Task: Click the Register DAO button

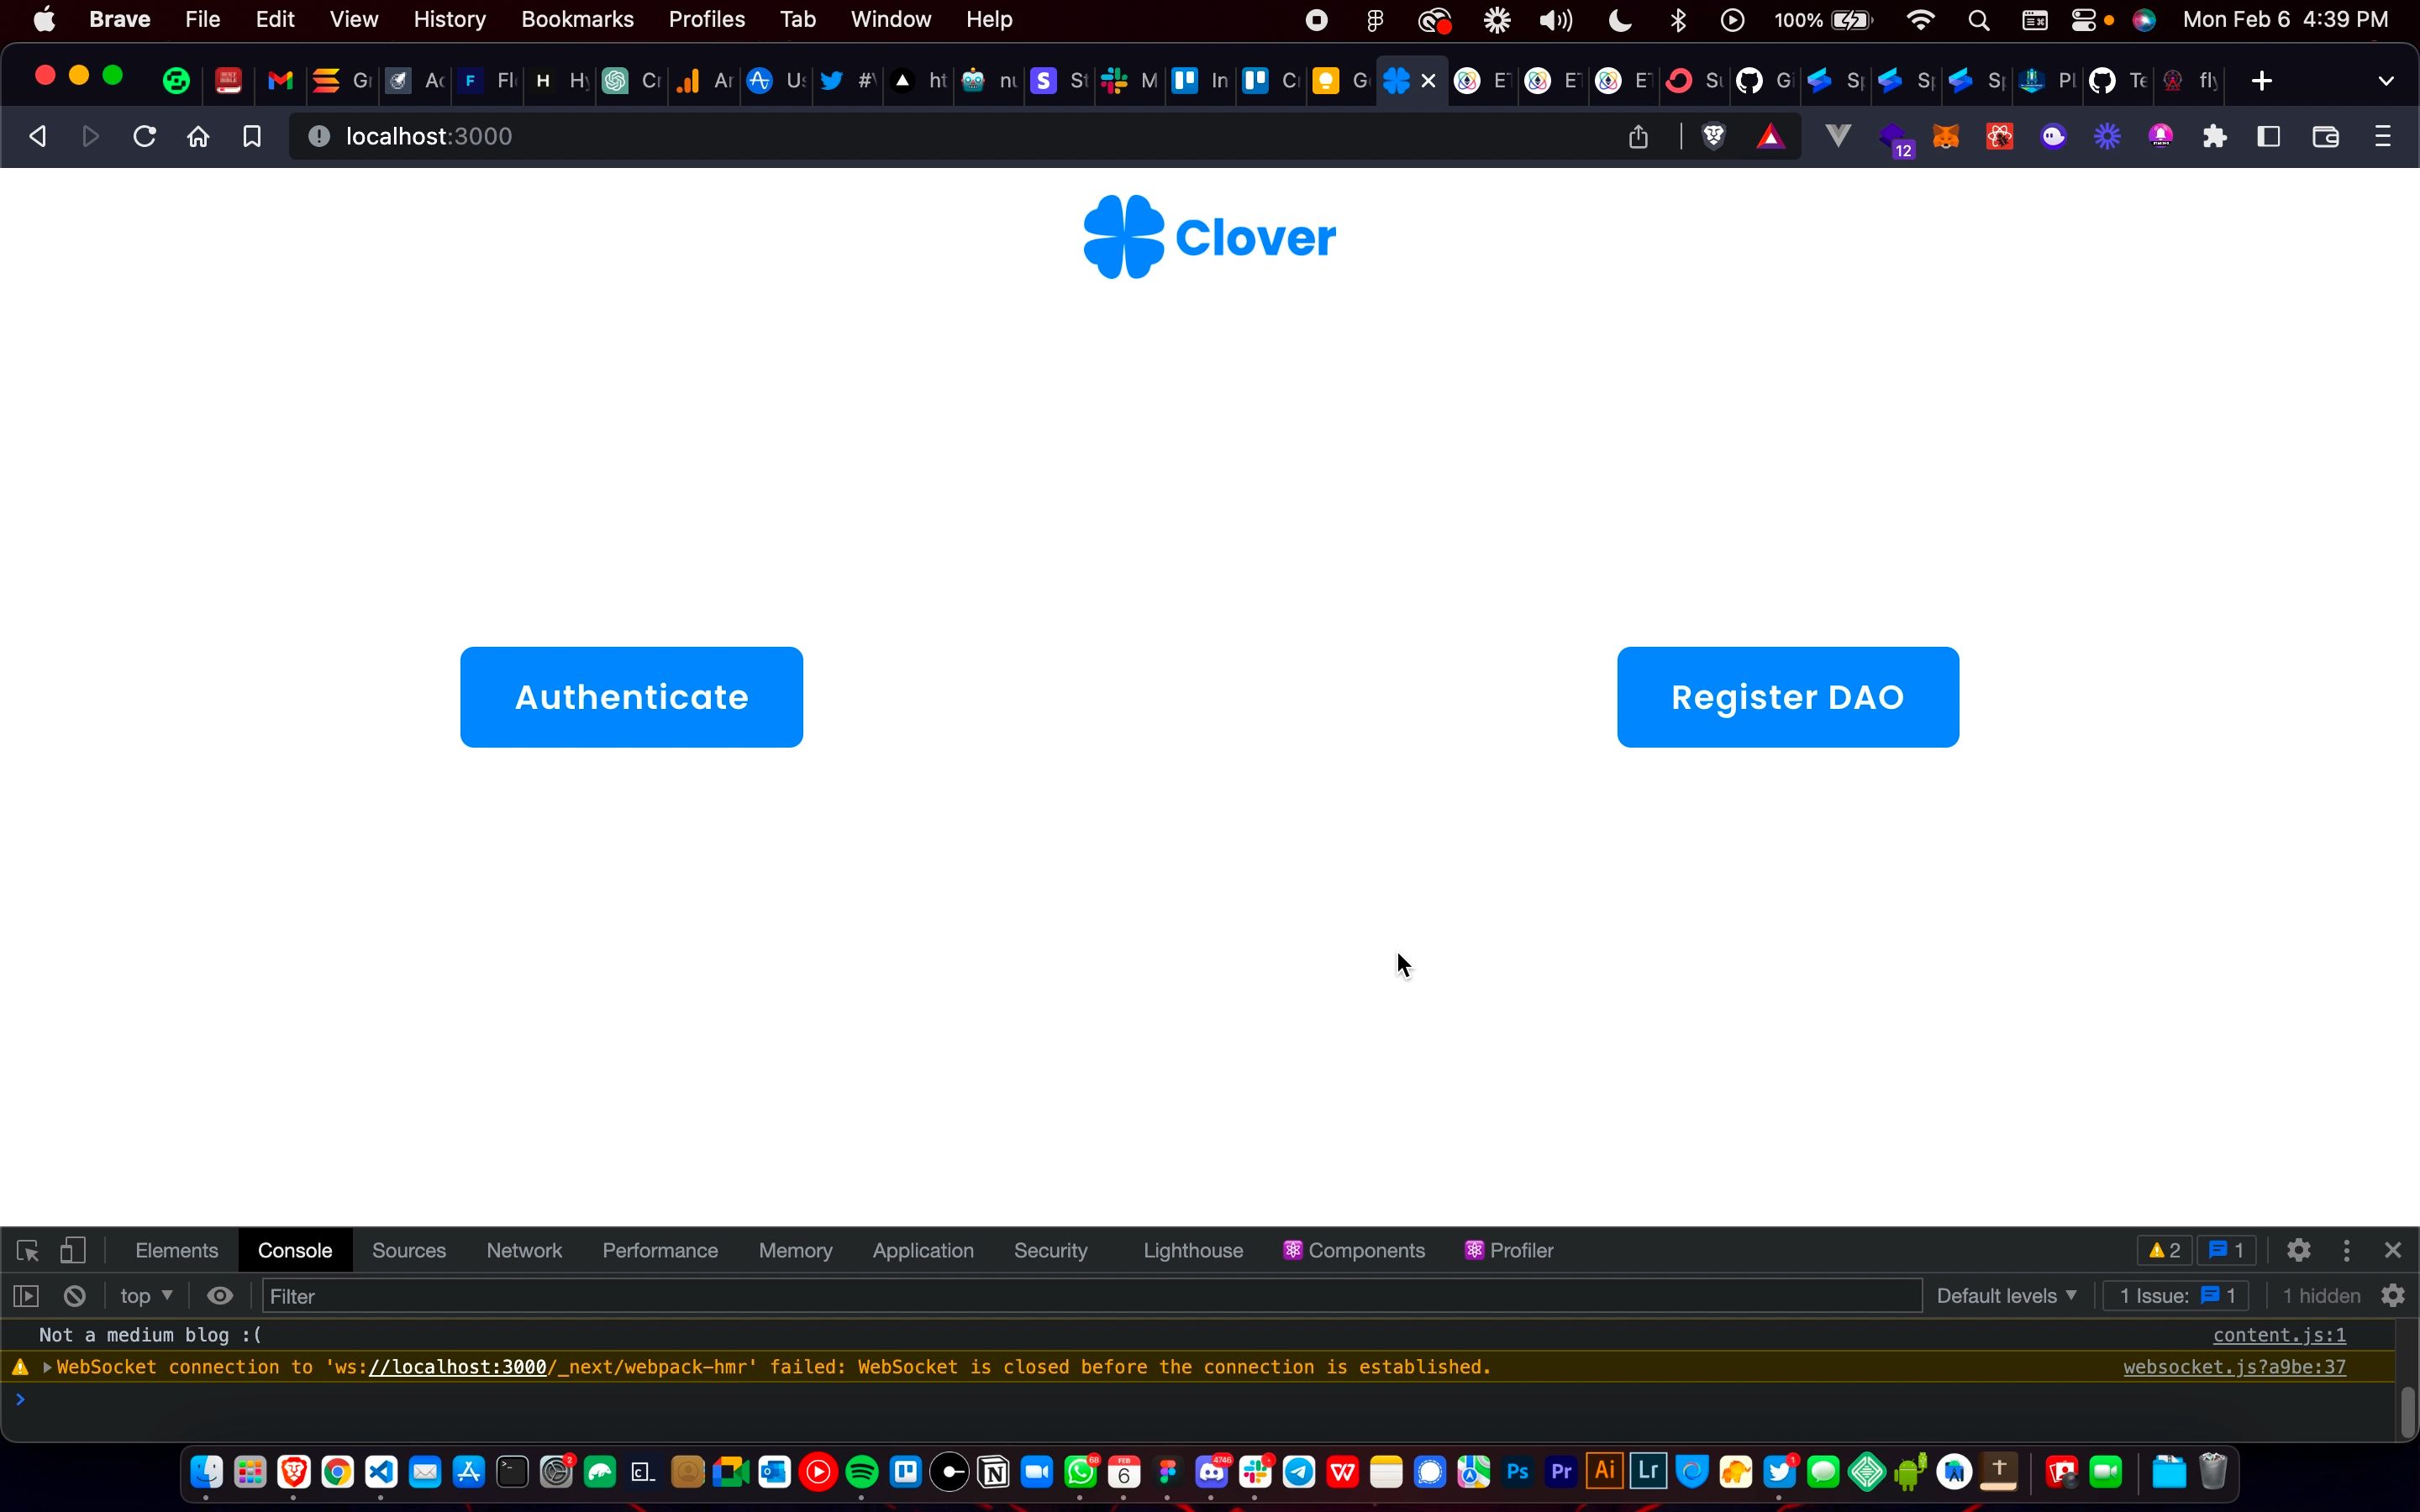Action: click(x=1787, y=696)
